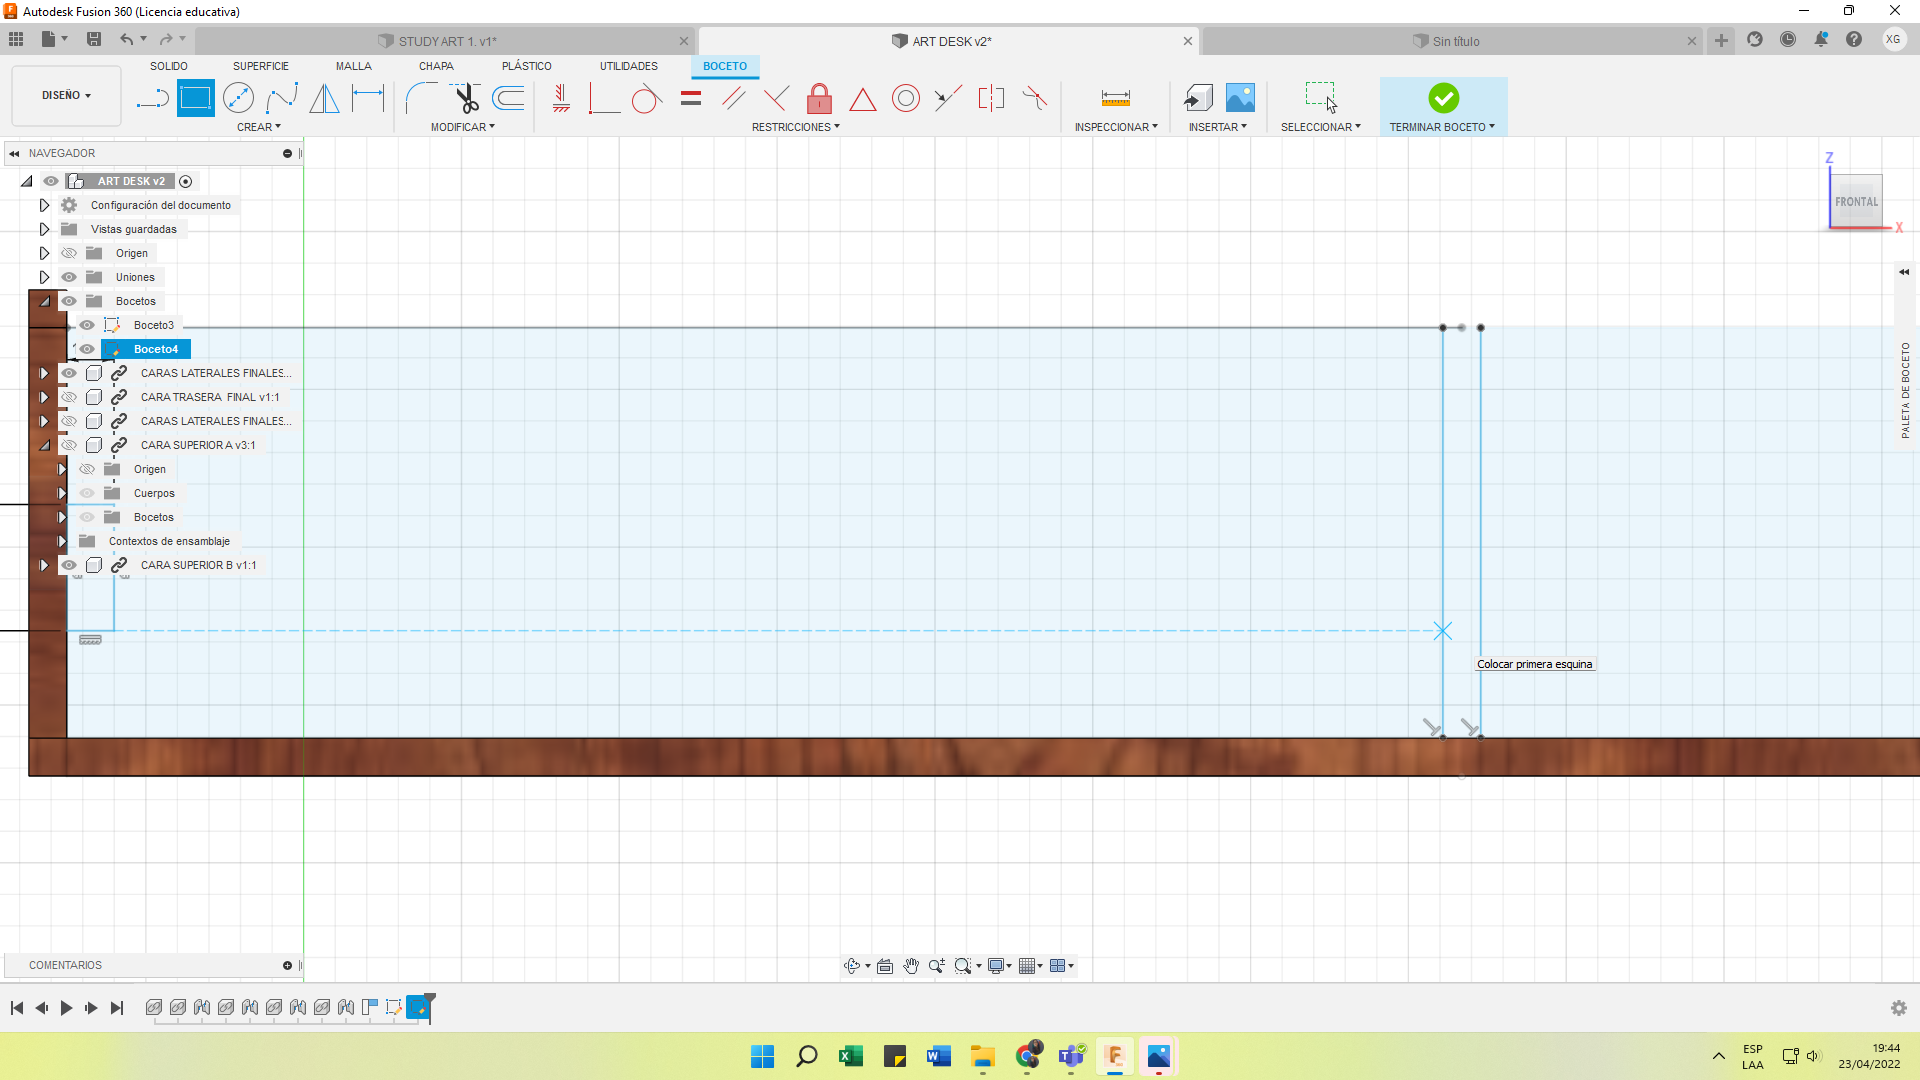Screen dimensions: 1920x1080
Task: Apply the Fix/Unfix lock constraint
Action: [x=819, y=98]
